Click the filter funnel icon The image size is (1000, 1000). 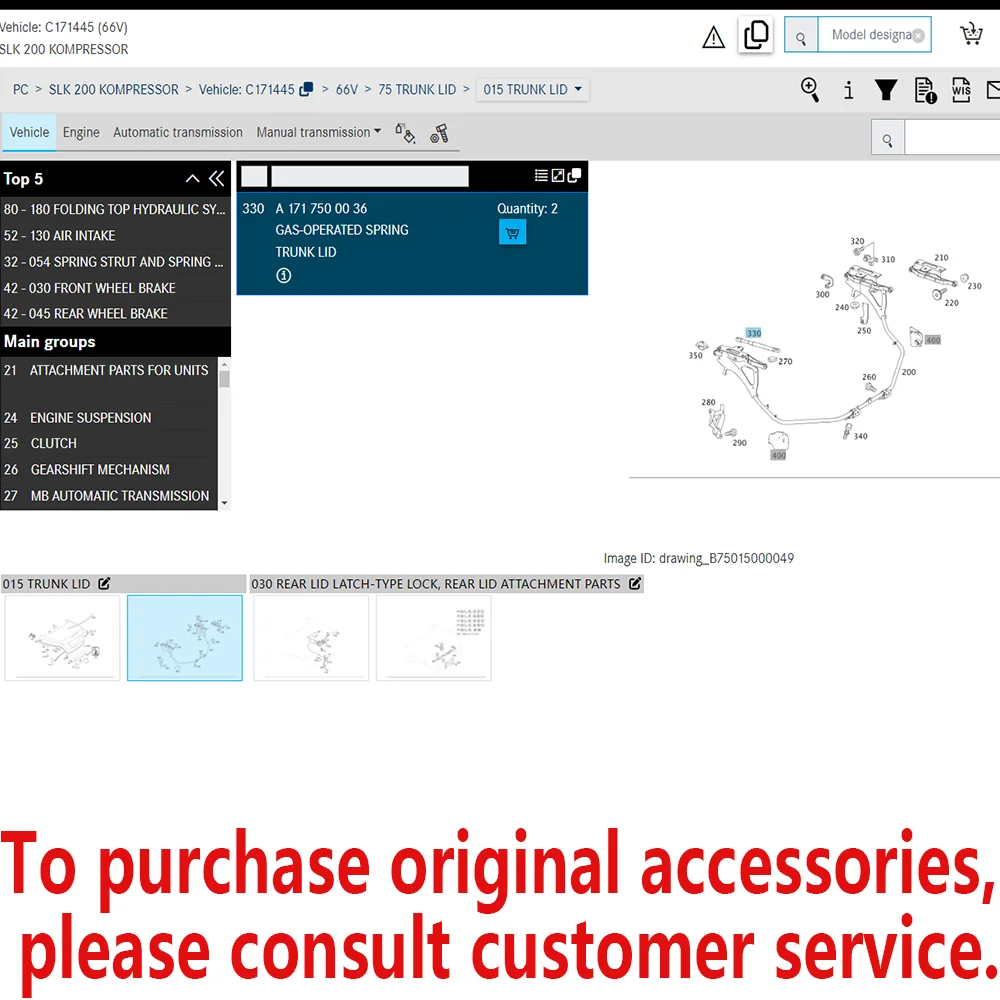(x=885, y=90)
